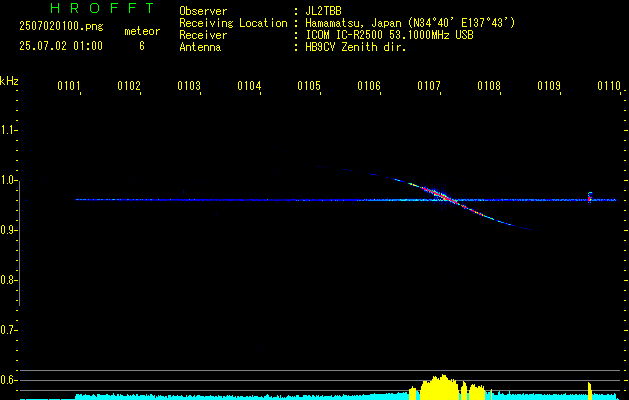
Task: Click the 0.9 frequency axis label
Action: click(x=8, y=230)
